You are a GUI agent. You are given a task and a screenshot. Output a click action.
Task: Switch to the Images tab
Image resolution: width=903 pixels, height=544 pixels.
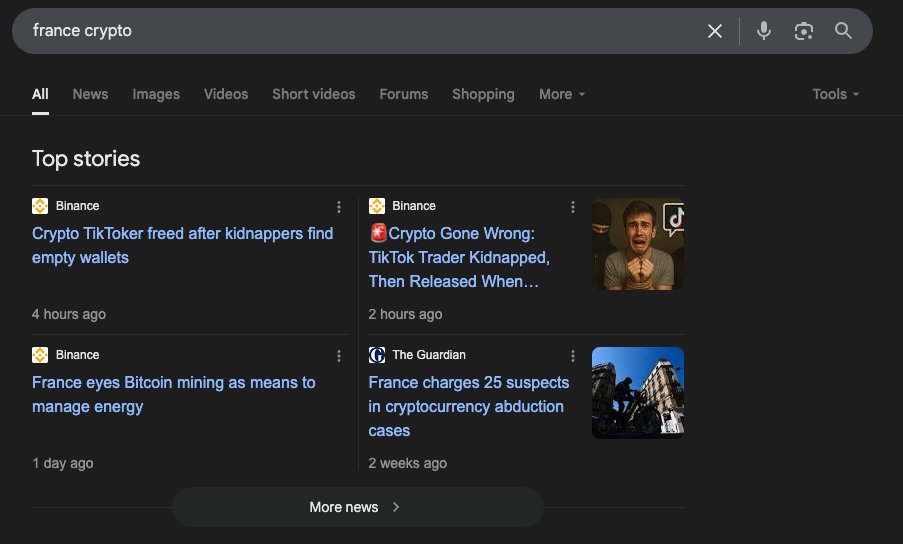(x=156, y=94)
